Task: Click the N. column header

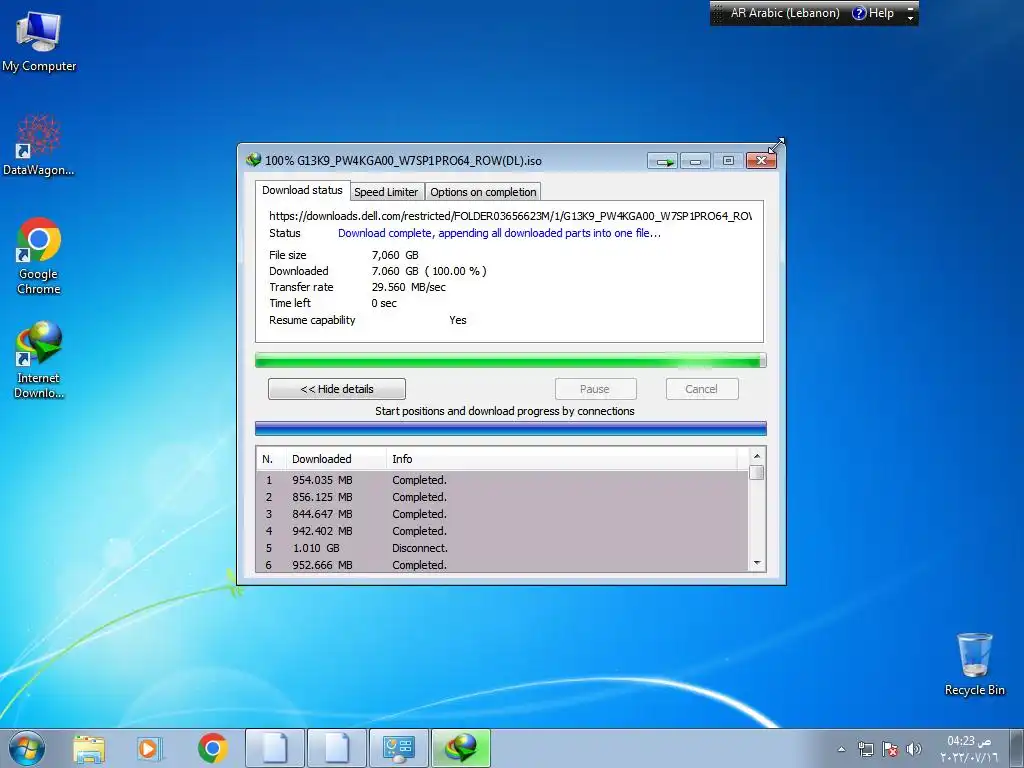Action: coord(271,459)
